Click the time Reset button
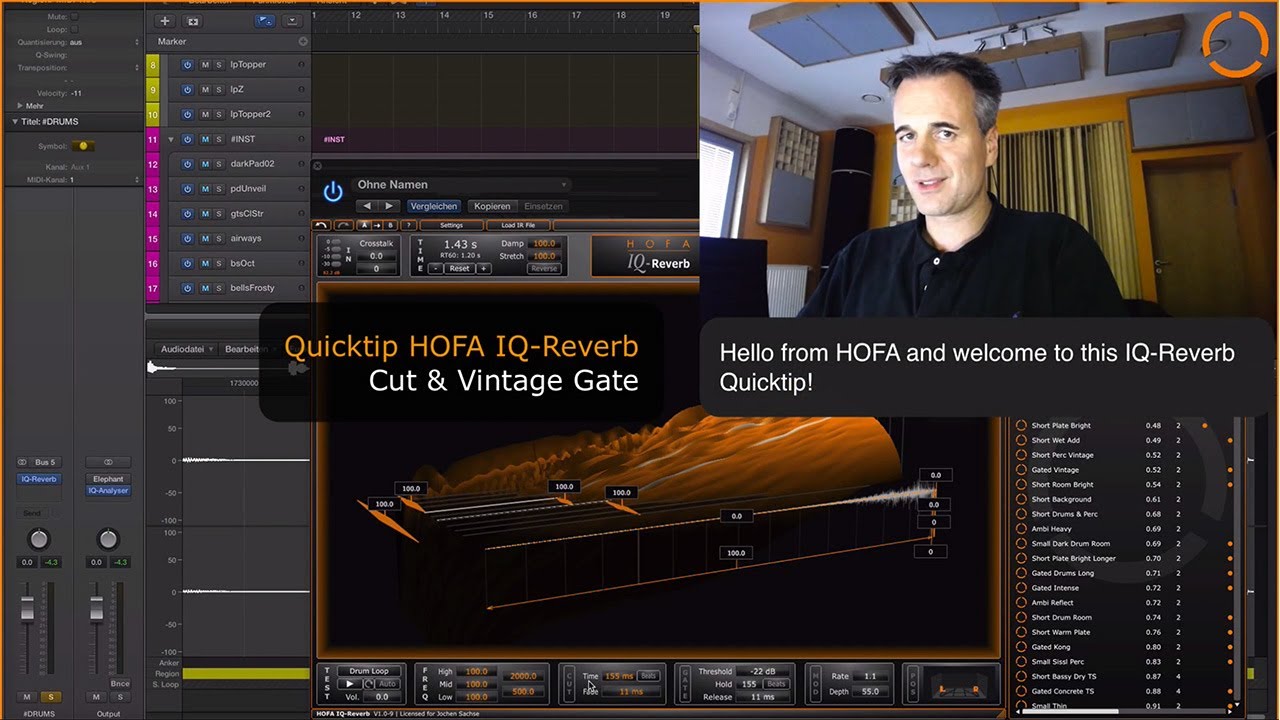The width and height of the screenshot is (1280, 720). pos(459,269)
